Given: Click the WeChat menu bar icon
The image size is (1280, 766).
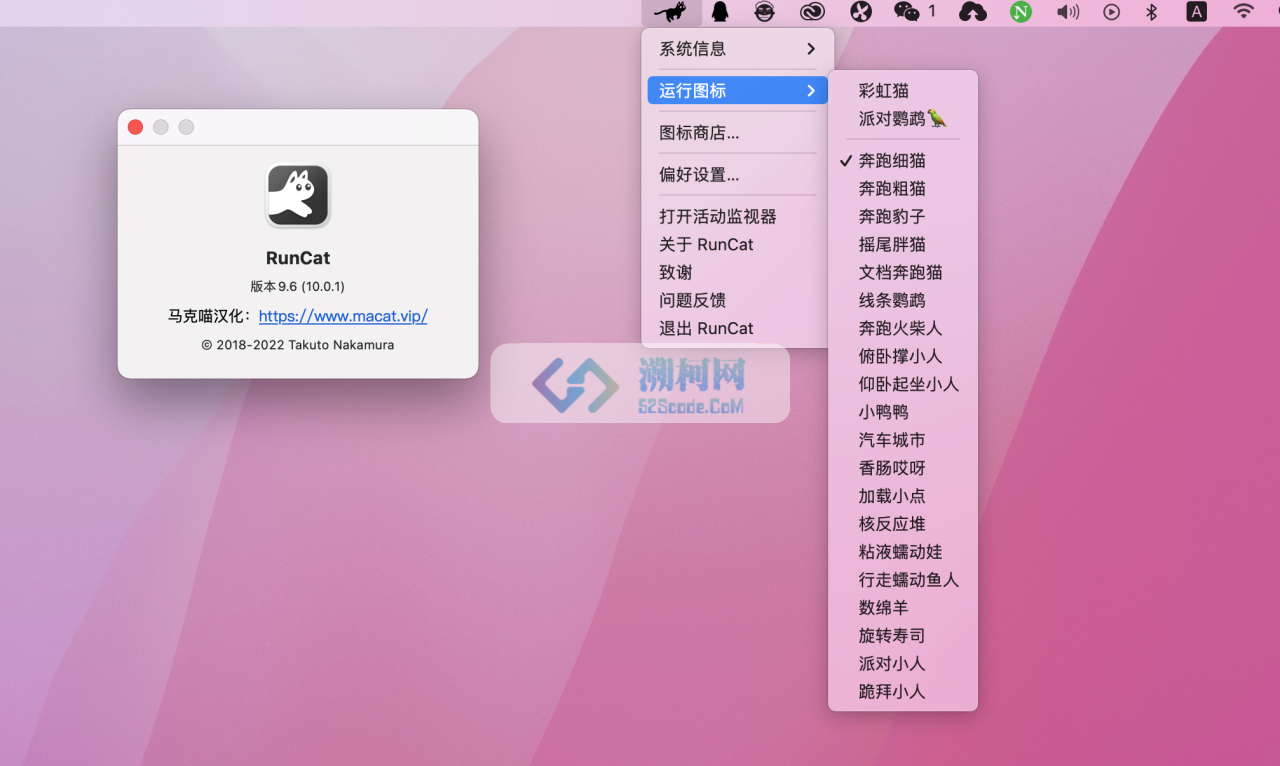Looking at the screenshot, I should 906,12.
